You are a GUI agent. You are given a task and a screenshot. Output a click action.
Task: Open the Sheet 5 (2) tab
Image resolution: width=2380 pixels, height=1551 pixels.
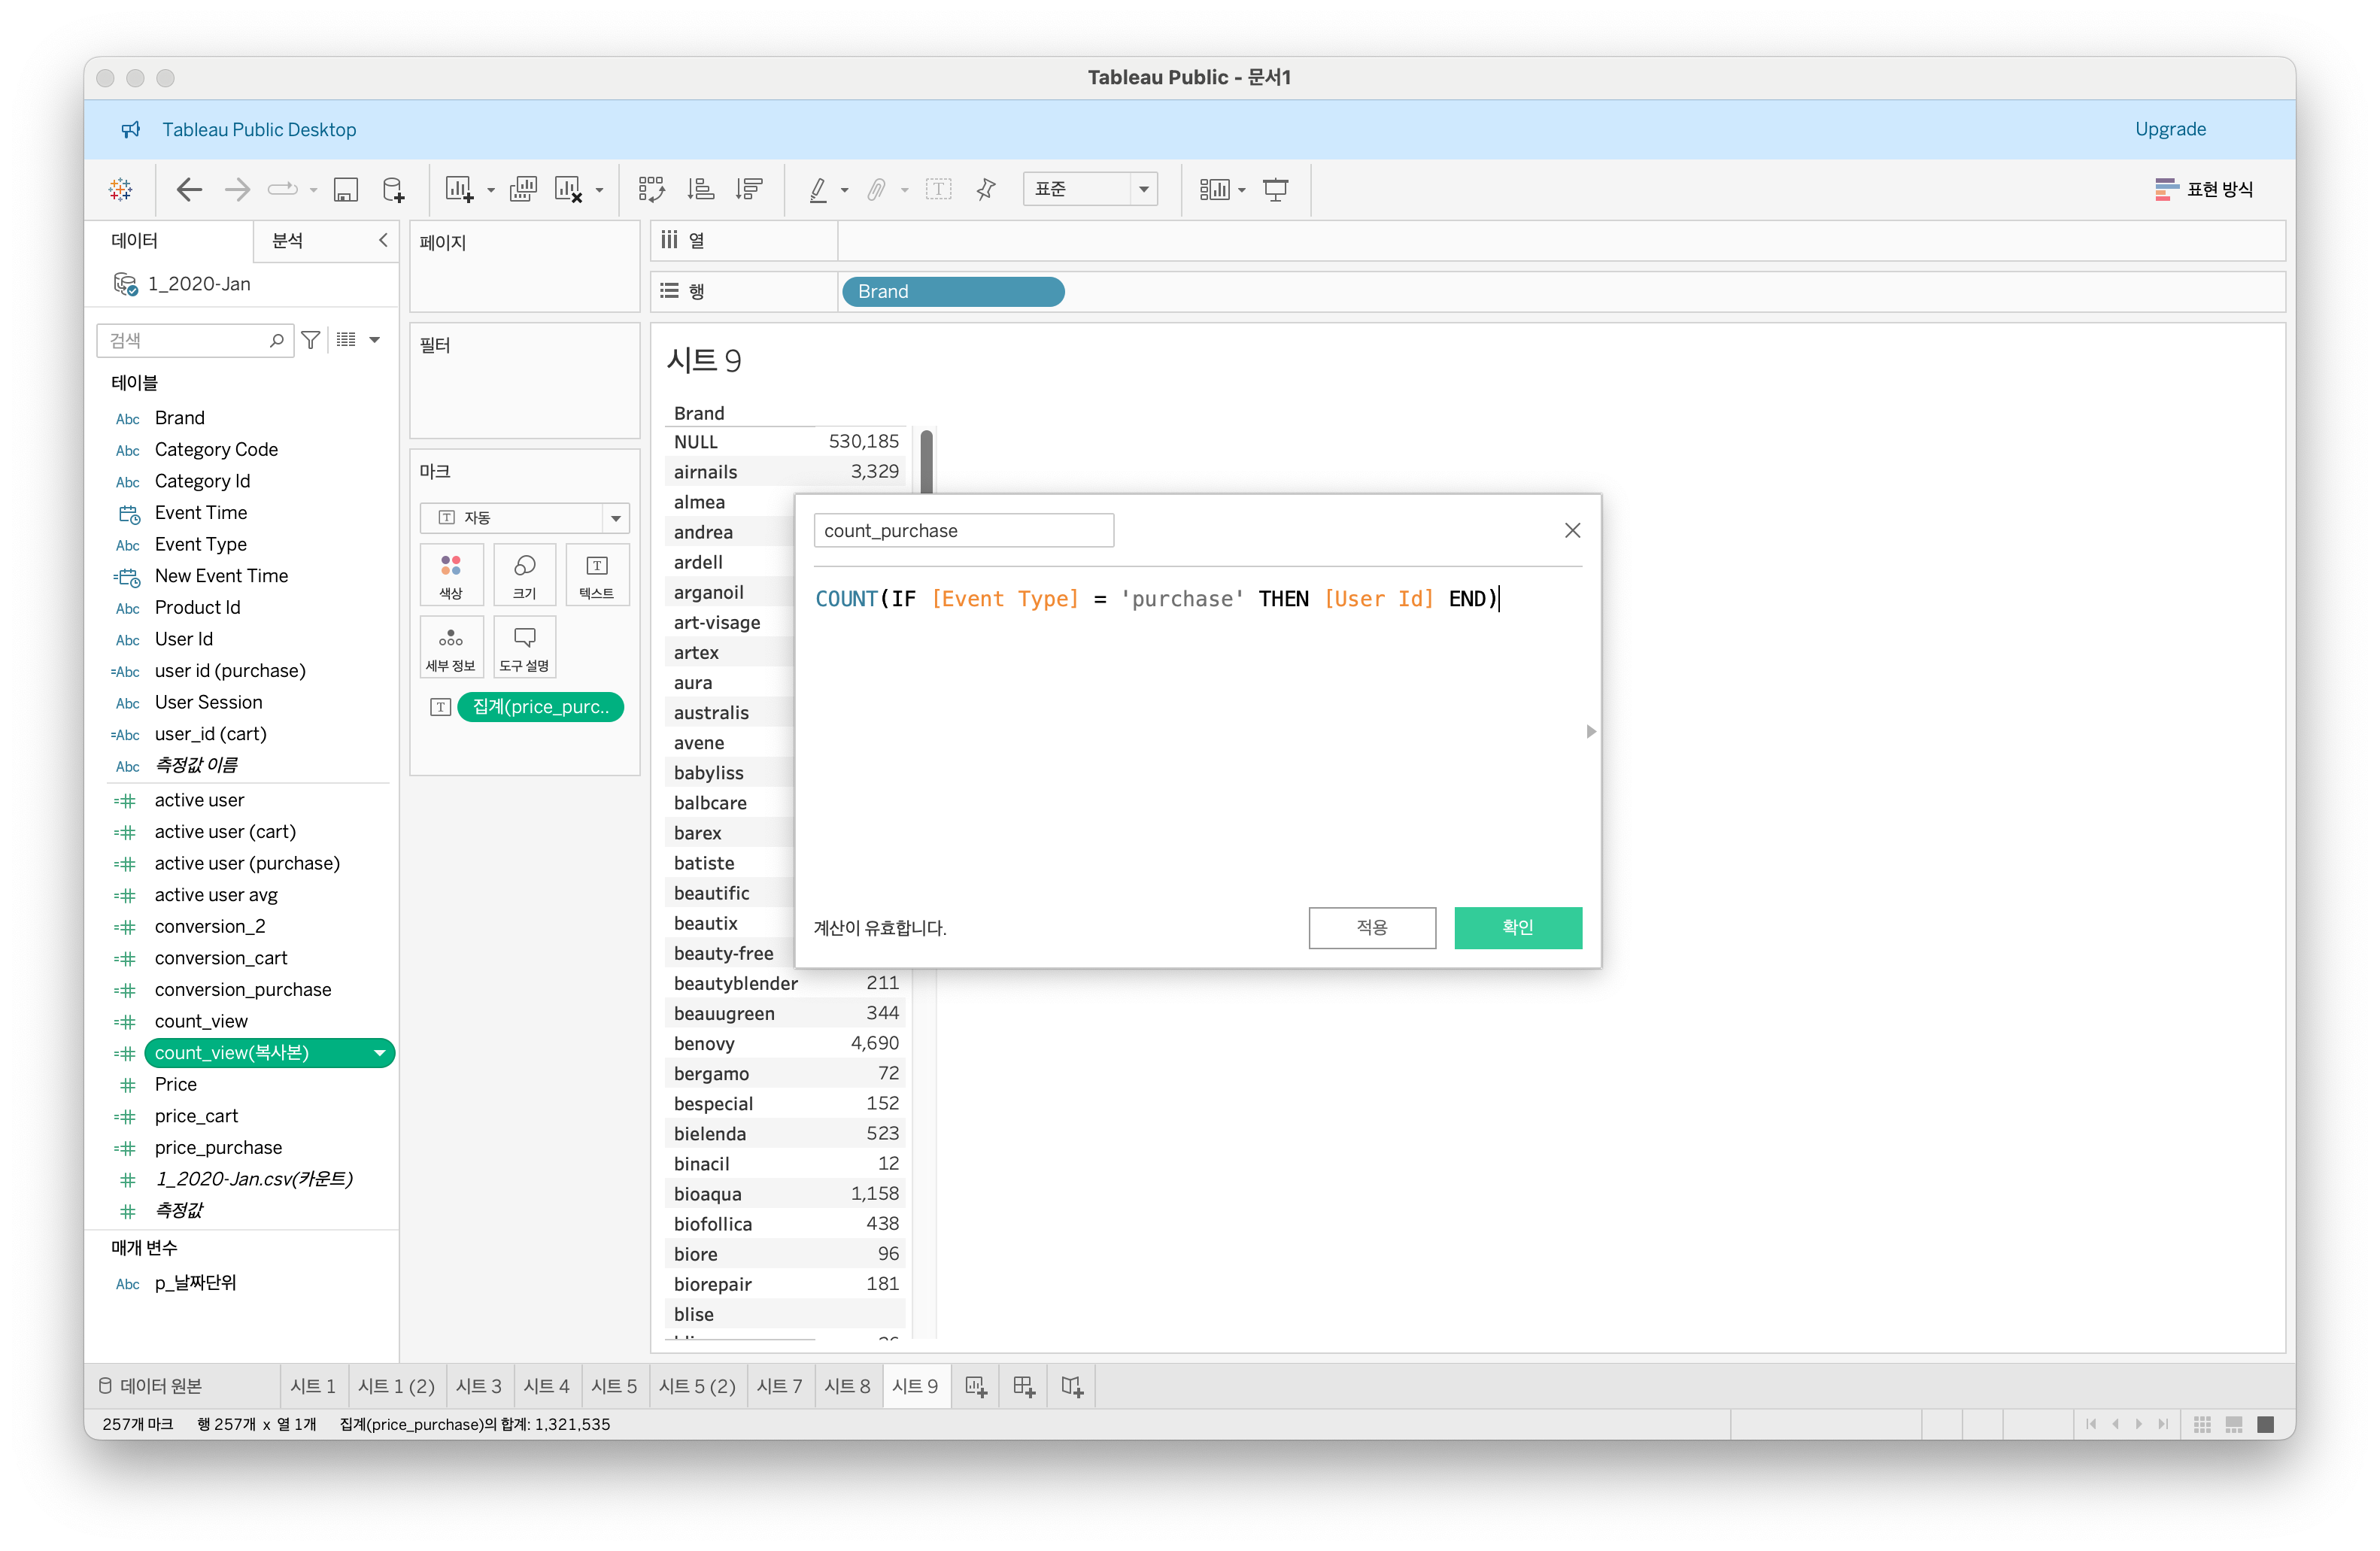coord(697,1386)
